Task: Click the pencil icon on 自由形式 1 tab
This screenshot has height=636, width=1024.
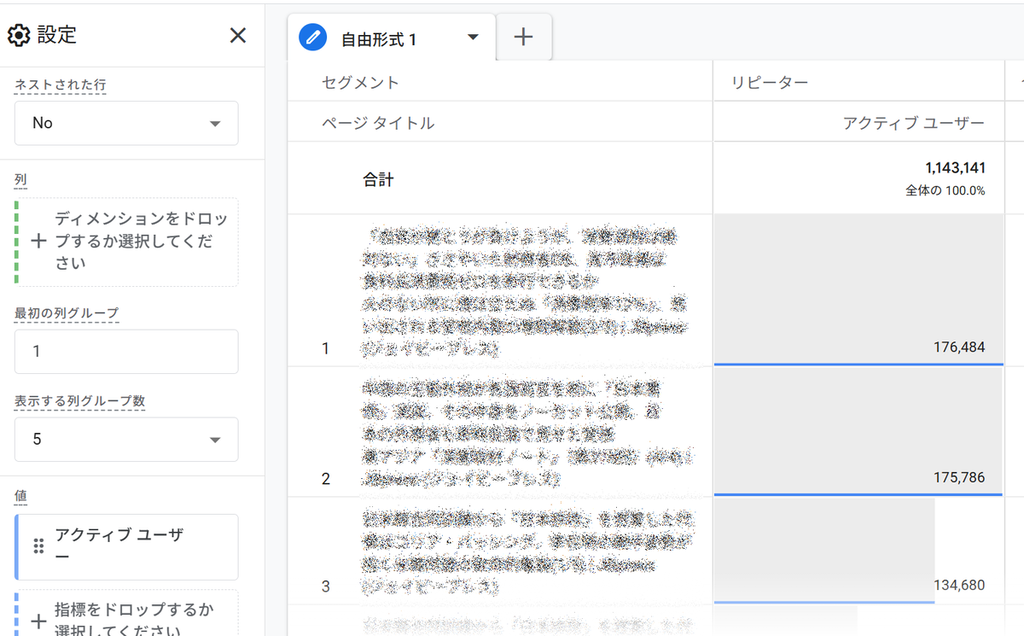Action: pyautogui.click(x=313, y=37)
